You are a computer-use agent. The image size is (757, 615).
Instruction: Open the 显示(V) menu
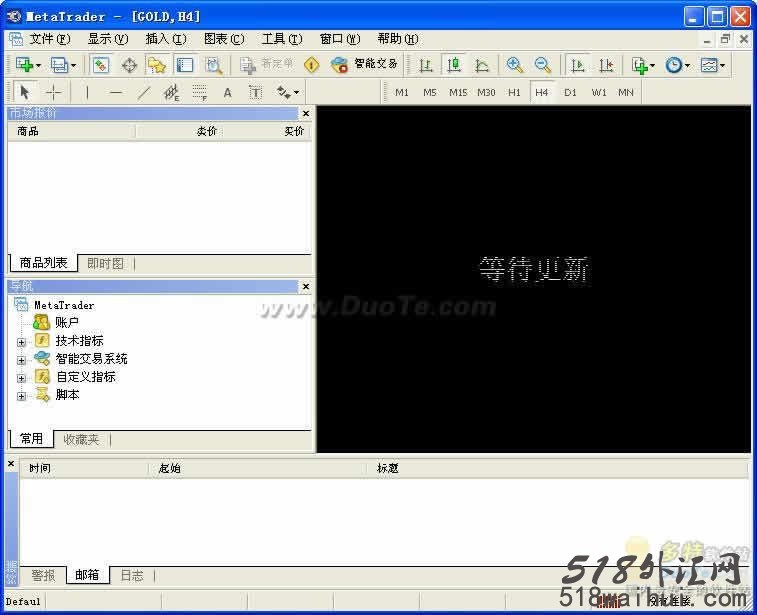point(108,39)
